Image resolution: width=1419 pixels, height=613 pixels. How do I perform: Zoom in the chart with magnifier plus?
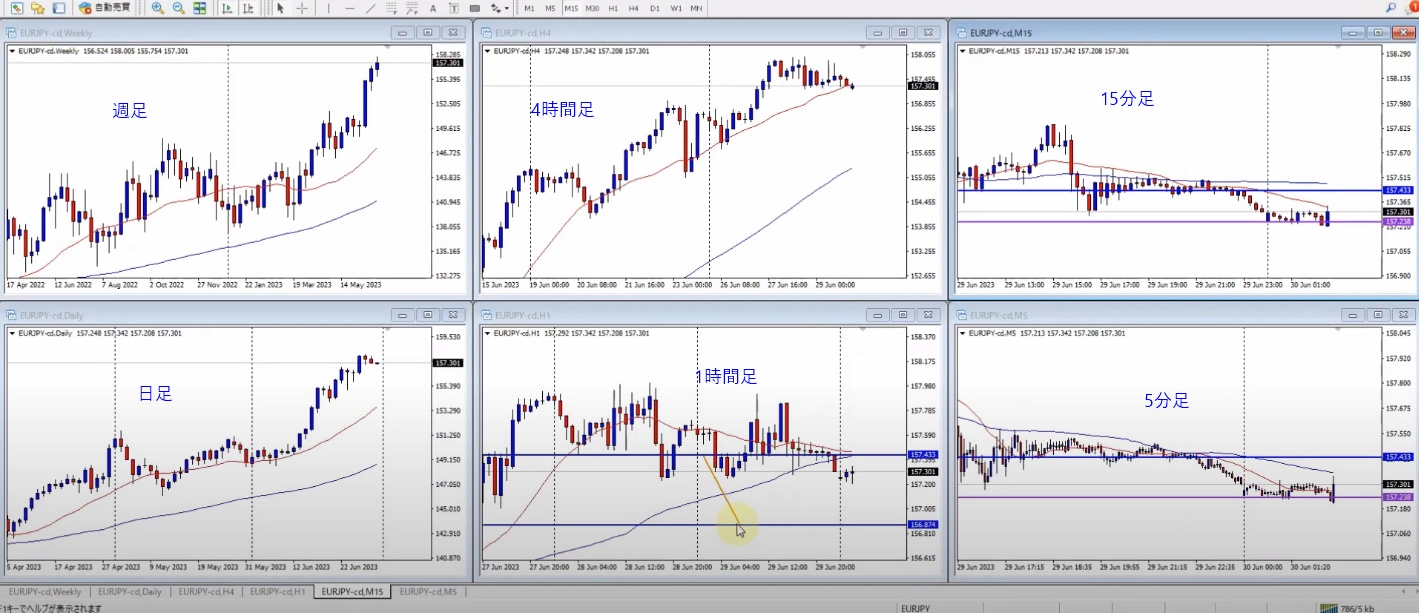coord(157,8)
